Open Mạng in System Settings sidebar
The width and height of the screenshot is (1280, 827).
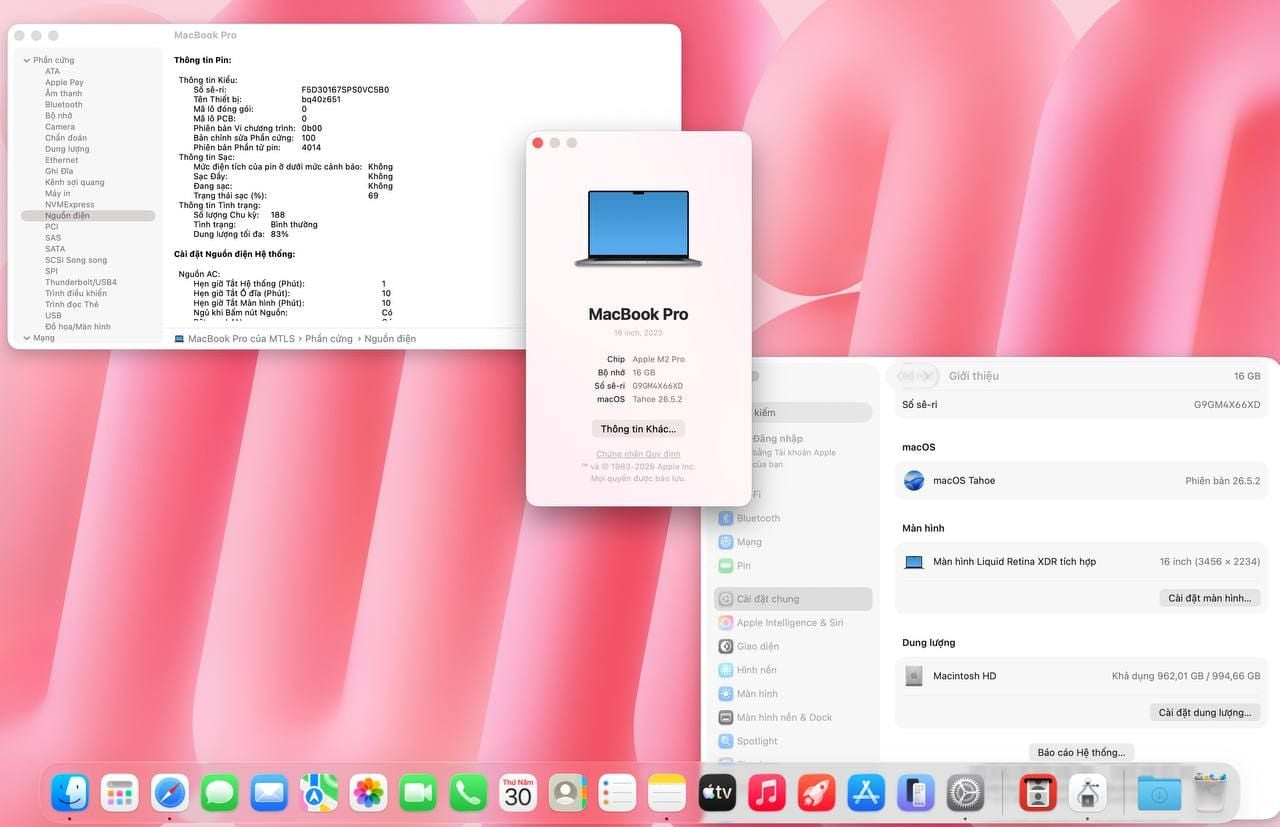click(793, 542)
